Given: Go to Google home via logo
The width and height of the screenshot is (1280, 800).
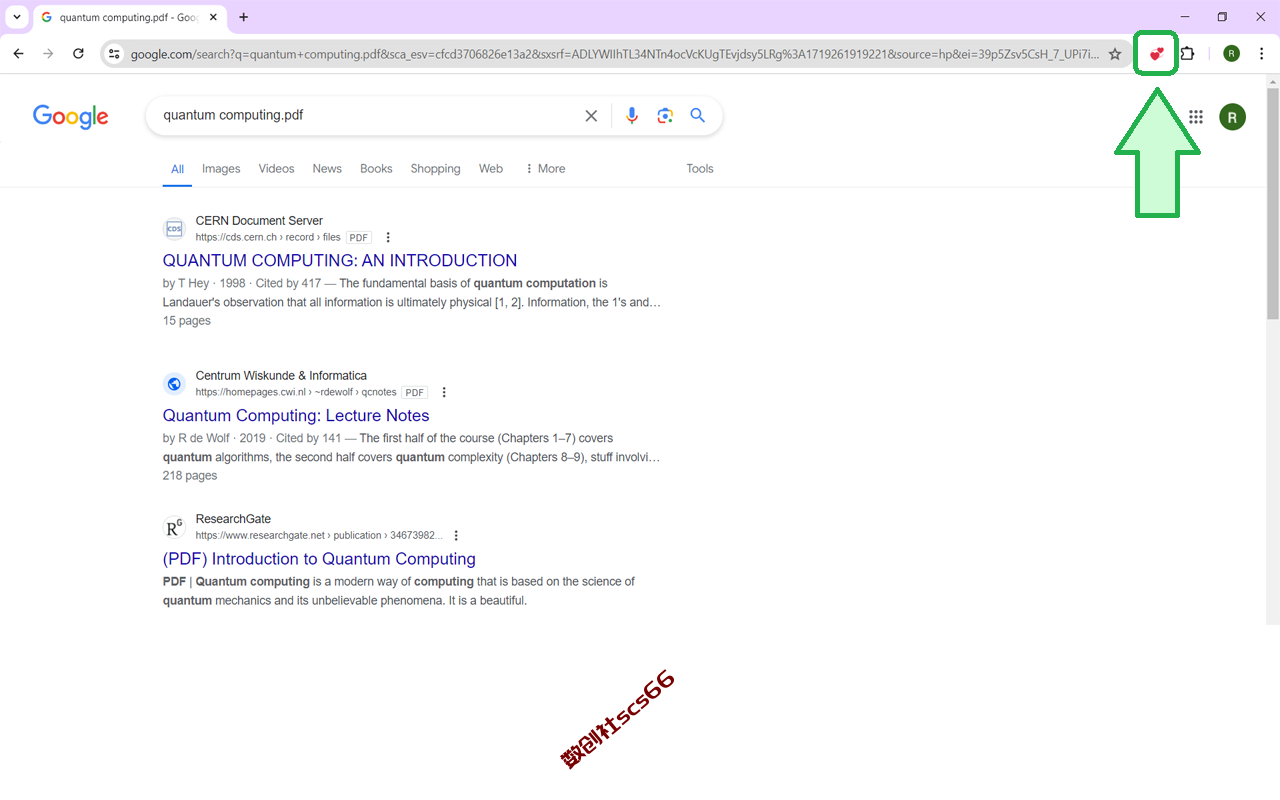Looking at the screenshot, I should coord(70,117).
